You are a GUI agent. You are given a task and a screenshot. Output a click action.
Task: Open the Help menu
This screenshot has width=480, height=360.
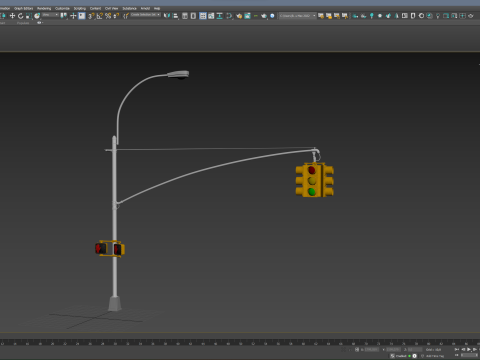click(157, 8)
